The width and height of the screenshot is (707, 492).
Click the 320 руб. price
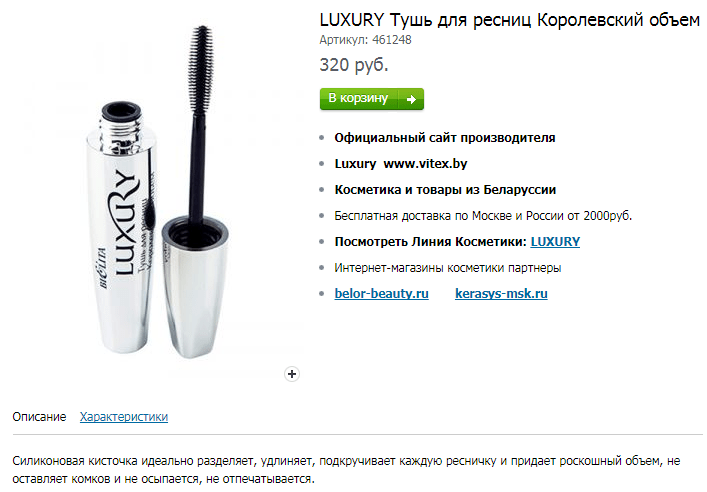354,65
